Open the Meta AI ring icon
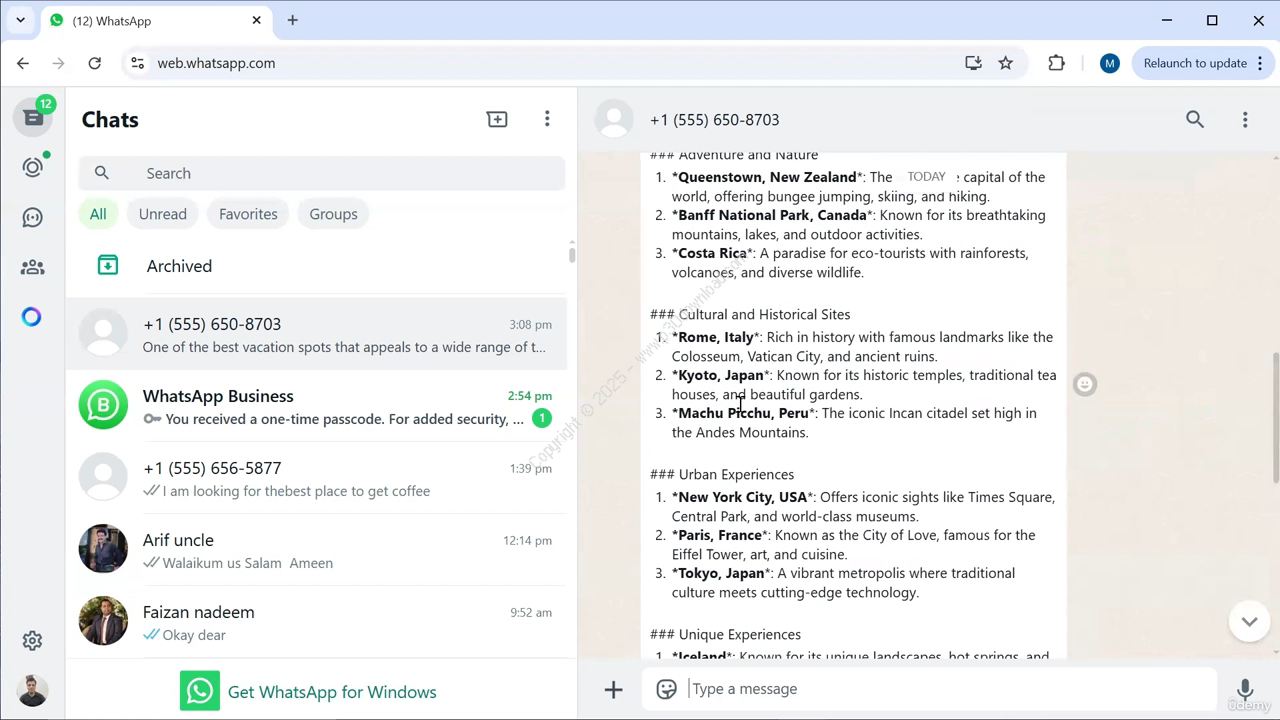The height and width of the screenshot is (720, 1280). click(32, 317)
